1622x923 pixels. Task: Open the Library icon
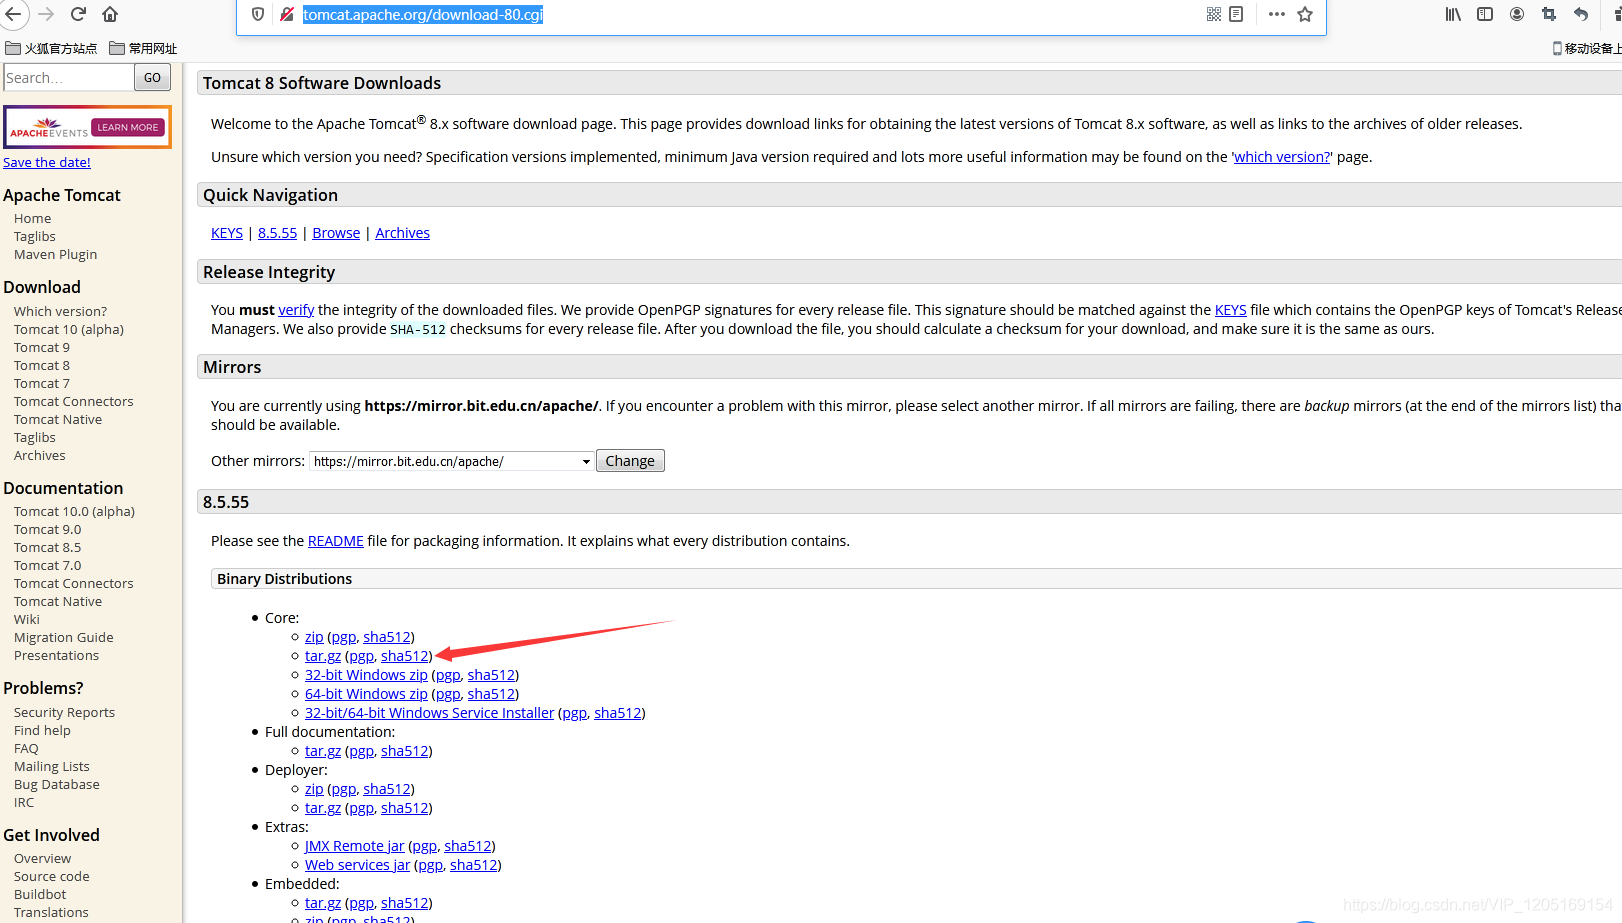click(1453, 14)
